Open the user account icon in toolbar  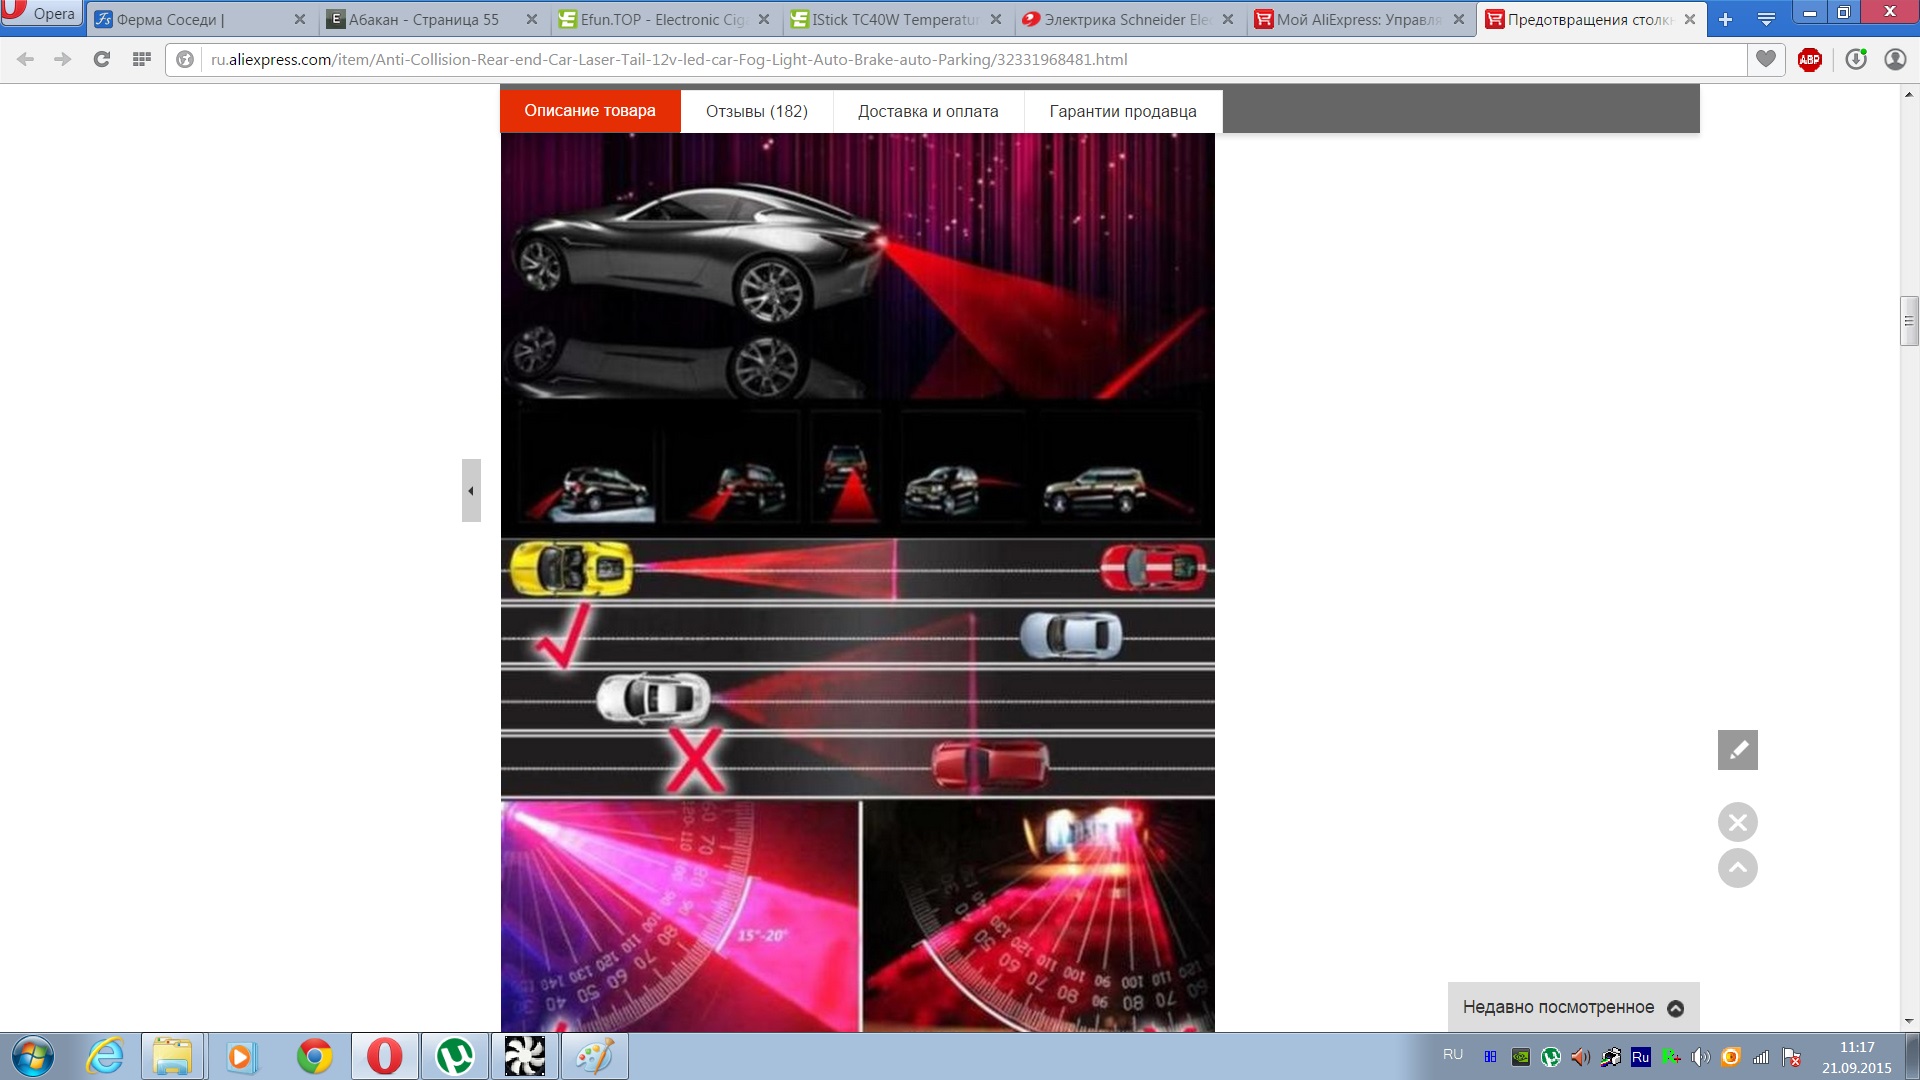(x=1895, y=59)
